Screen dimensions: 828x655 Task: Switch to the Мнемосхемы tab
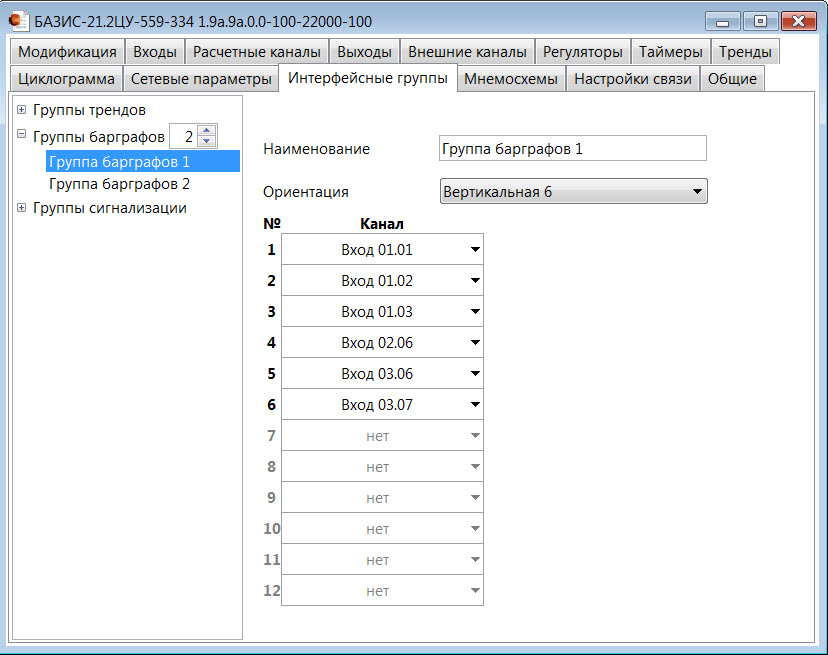click(x=511, y=79)
